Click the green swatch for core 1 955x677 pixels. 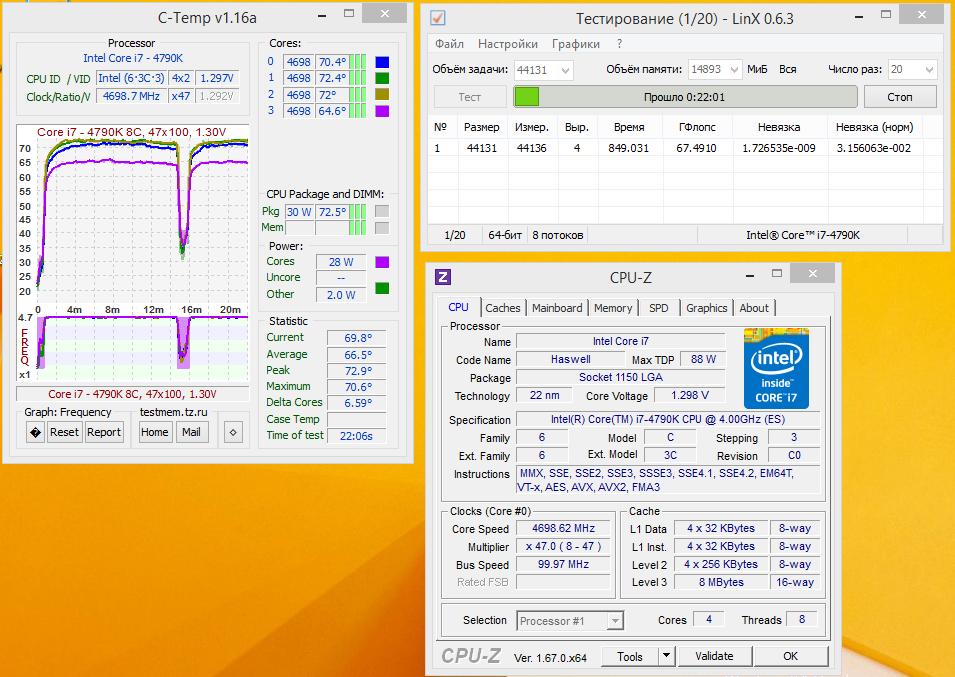[x=381, y=78]
